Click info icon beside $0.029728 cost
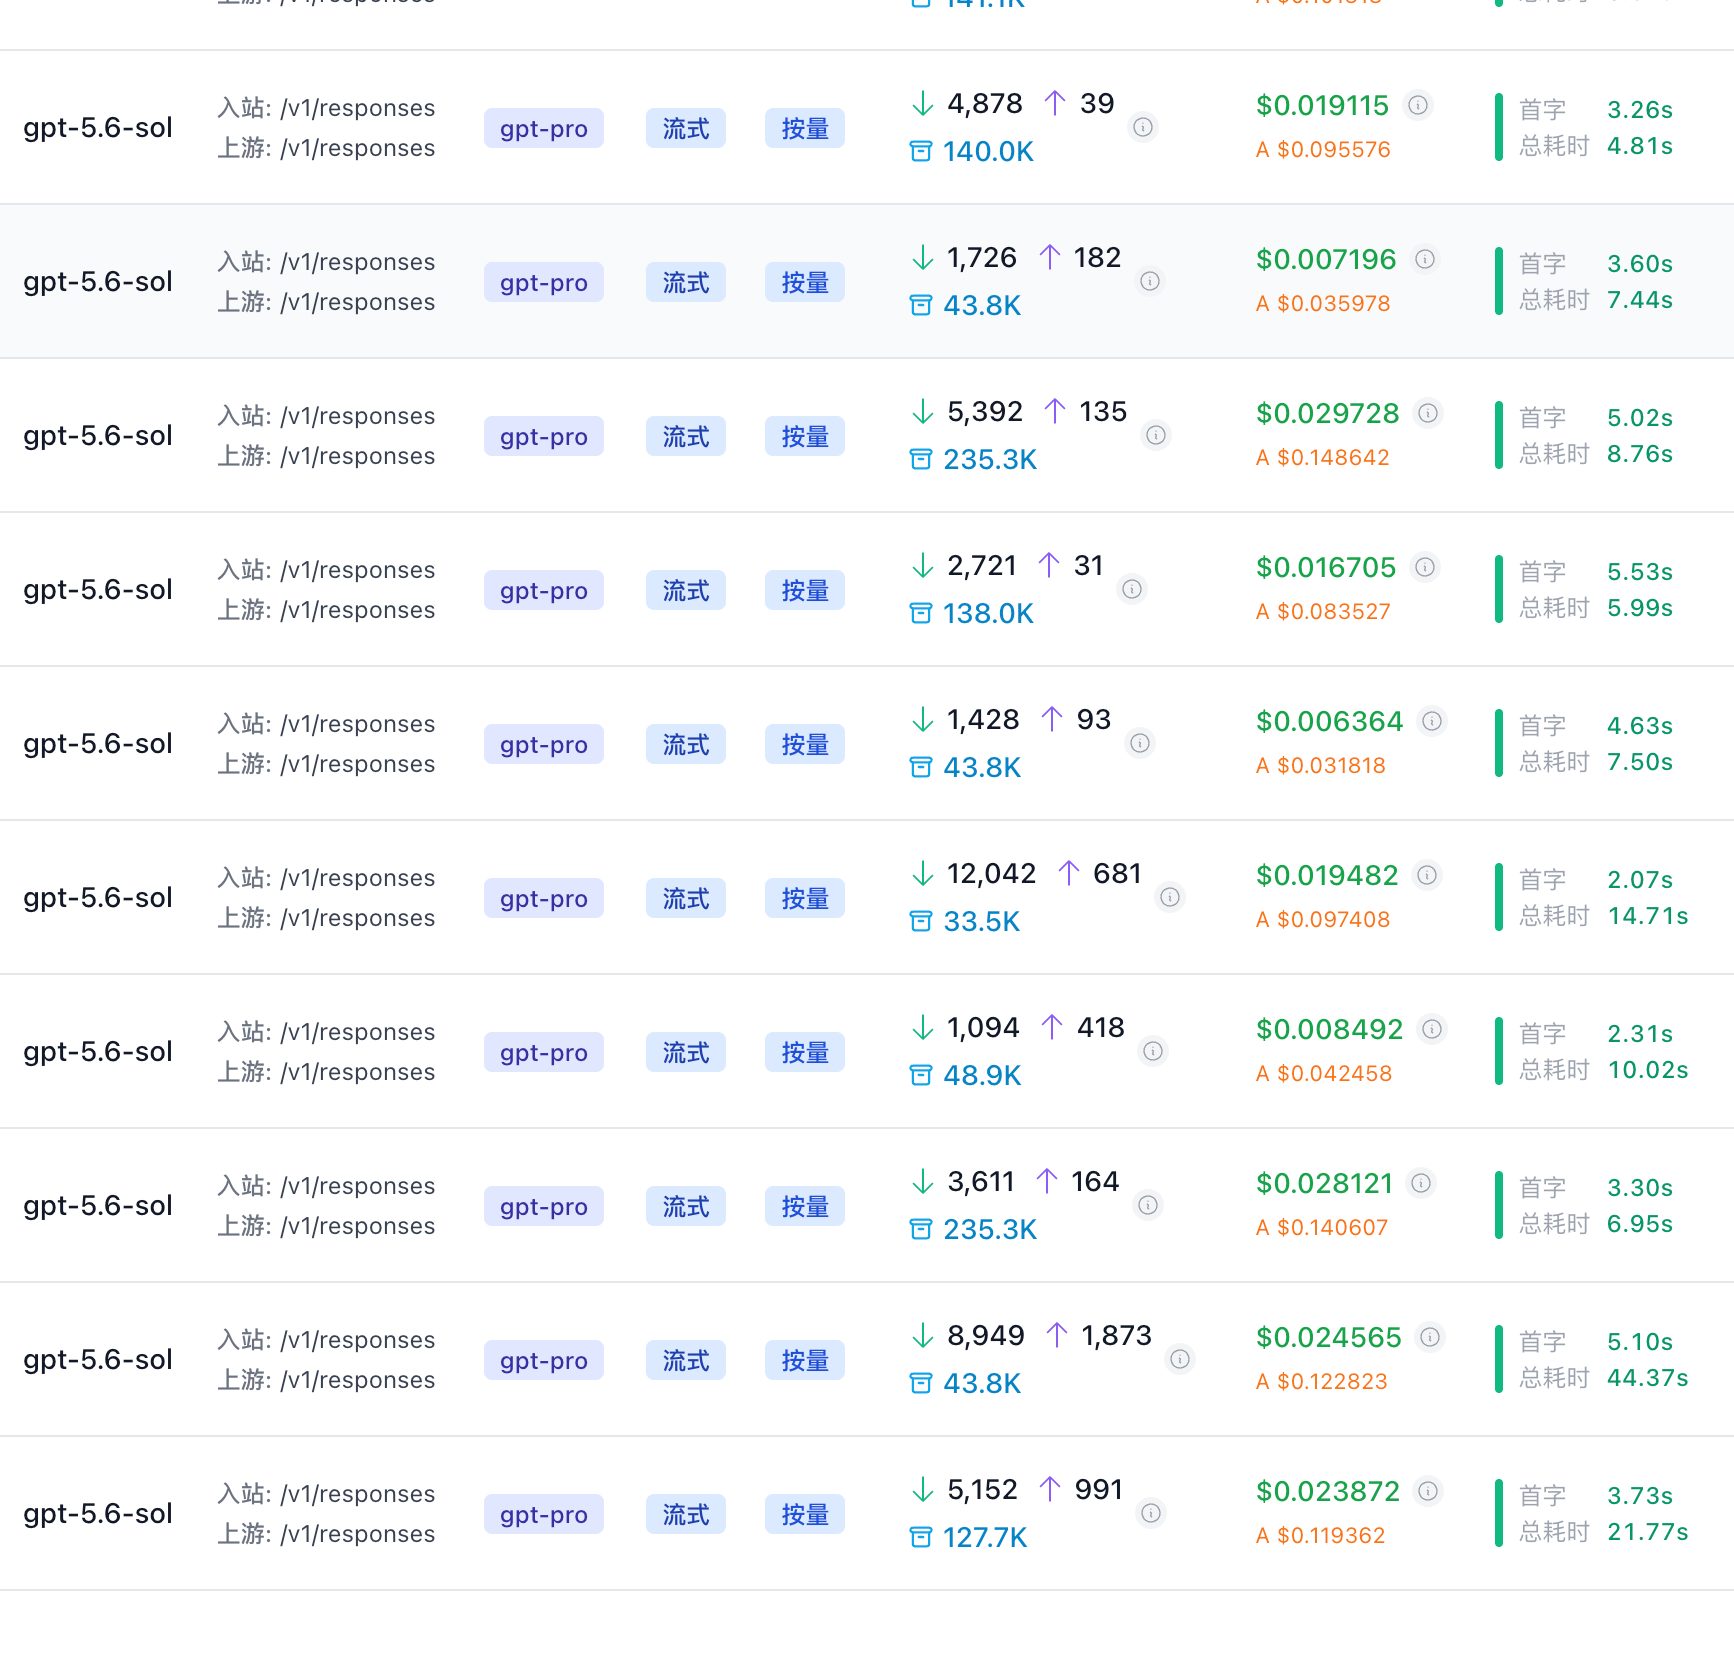Viewport: 1734px width, 1654px height. click(1428, 413)
